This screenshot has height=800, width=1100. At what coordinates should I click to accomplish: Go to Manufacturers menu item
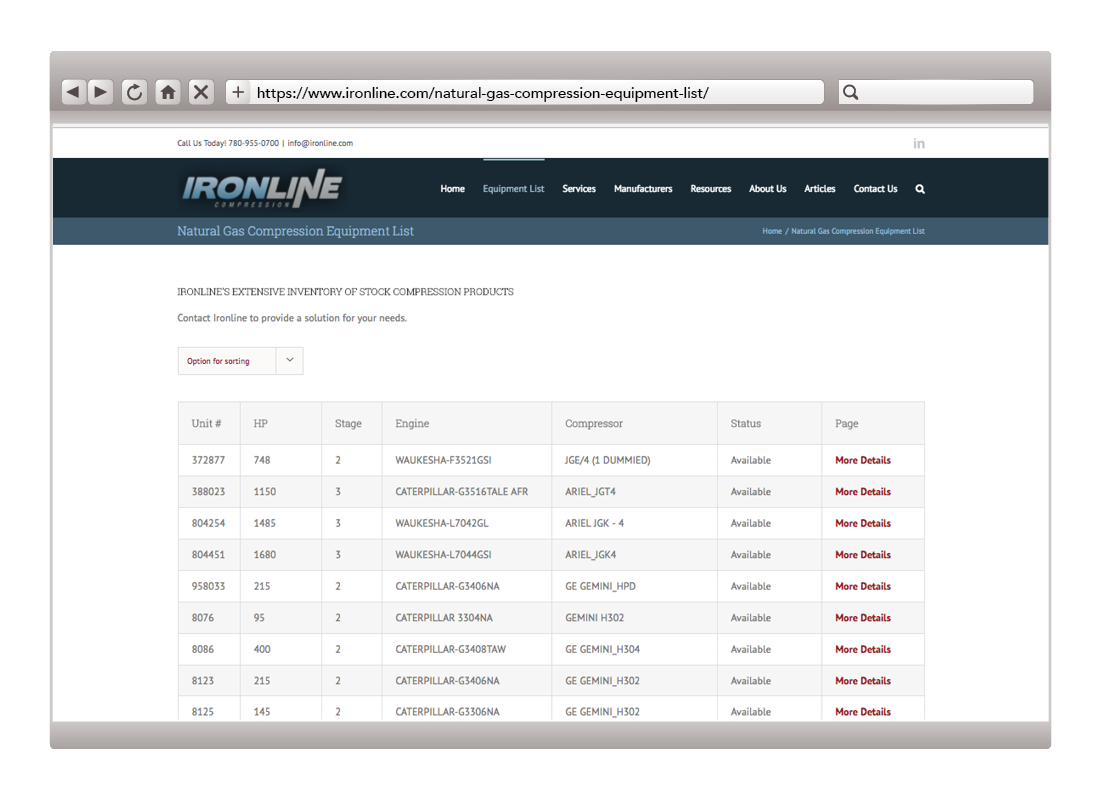point(643,189)
